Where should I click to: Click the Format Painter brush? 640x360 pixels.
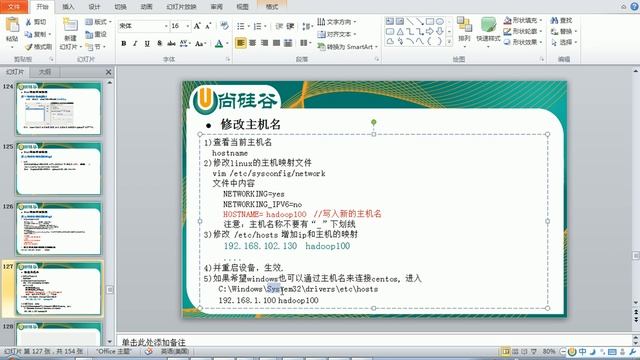29,47
